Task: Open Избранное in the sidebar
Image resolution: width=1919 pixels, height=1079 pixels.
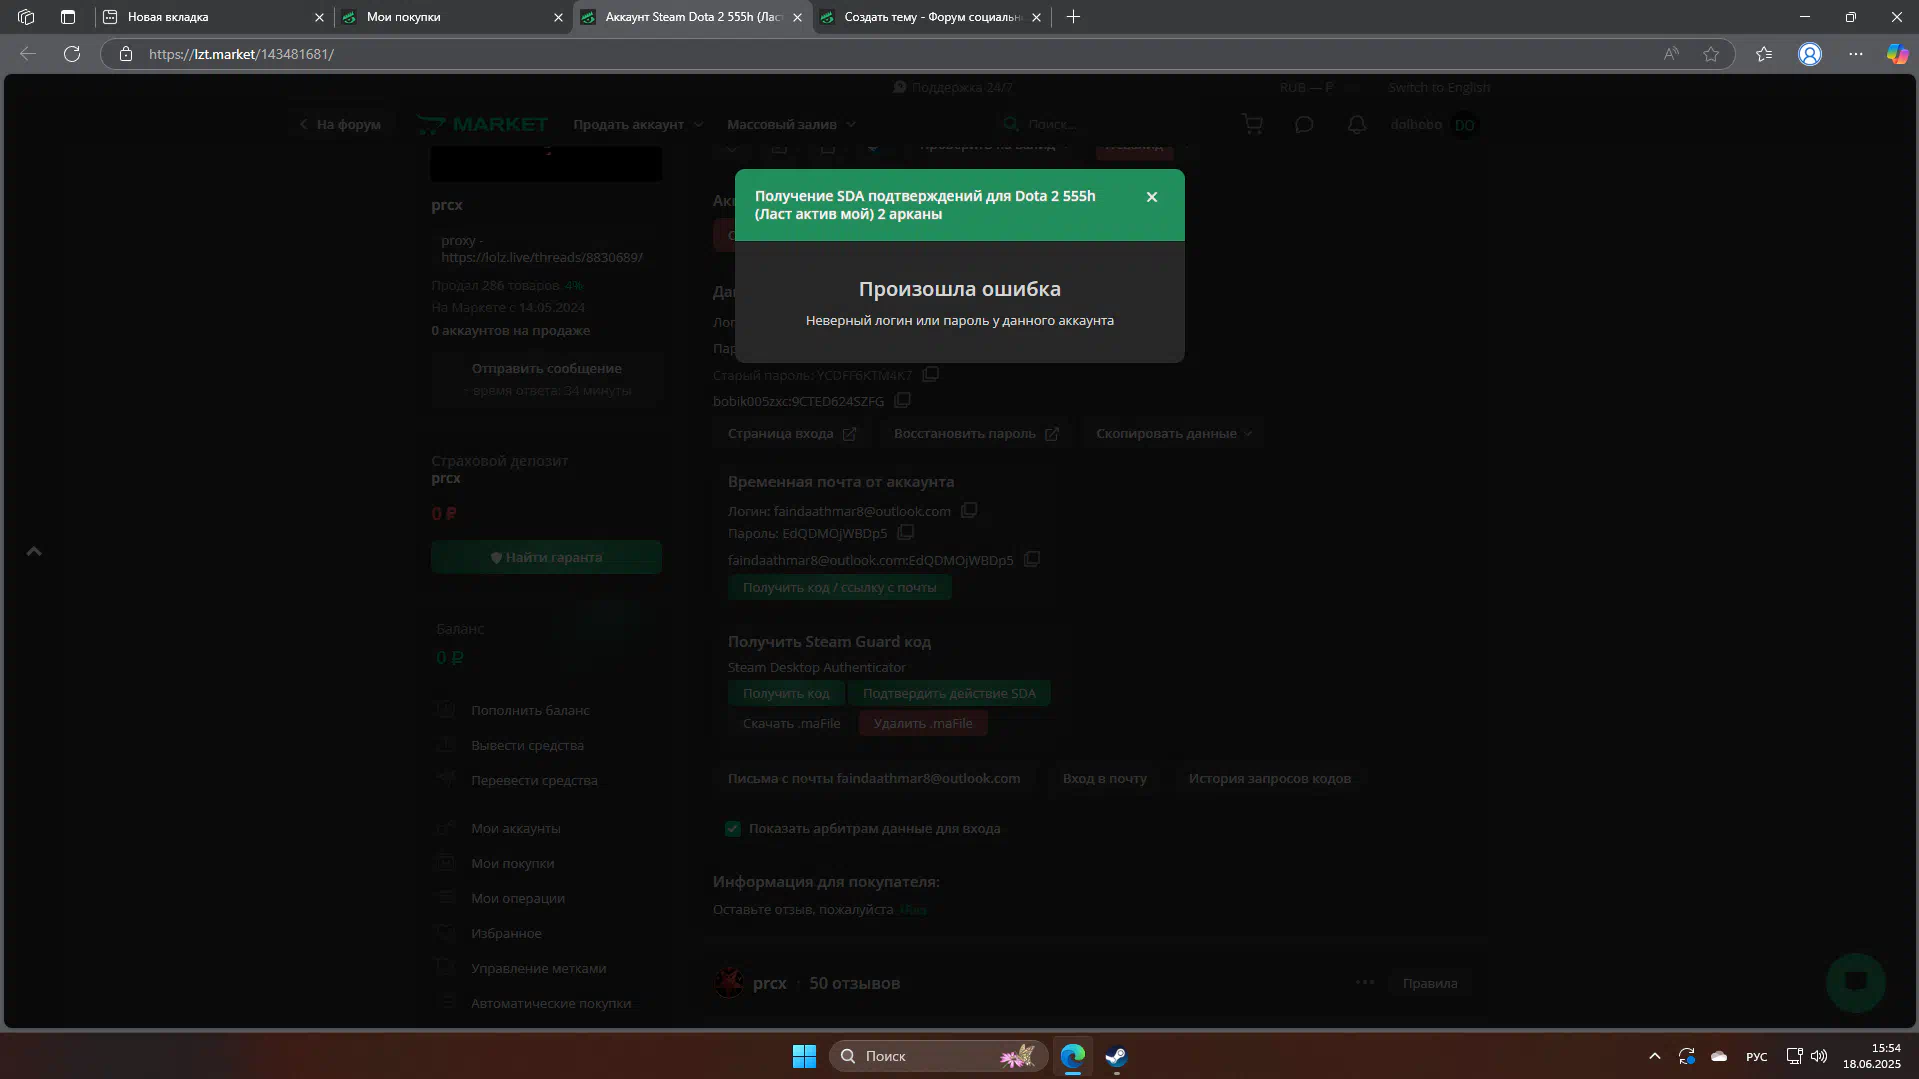Action: tap(506, 933)
